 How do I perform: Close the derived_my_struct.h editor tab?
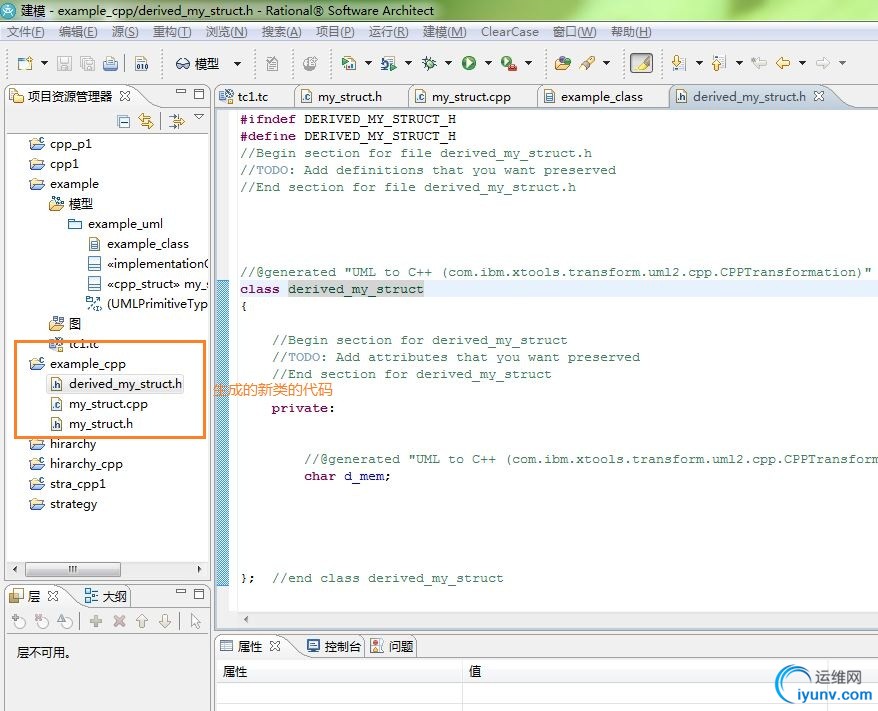click(x=819, y=97)
